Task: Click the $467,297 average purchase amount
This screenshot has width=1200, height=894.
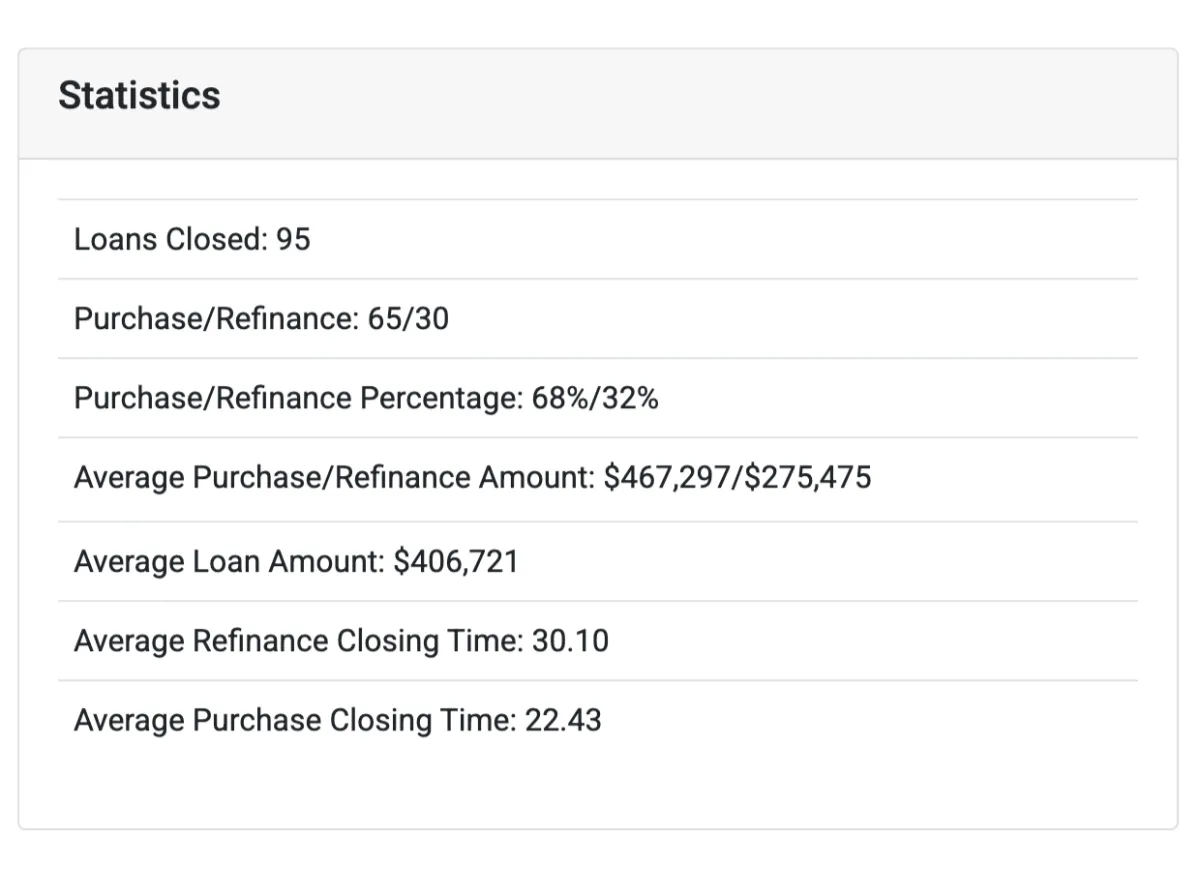Action: point(667,478)
